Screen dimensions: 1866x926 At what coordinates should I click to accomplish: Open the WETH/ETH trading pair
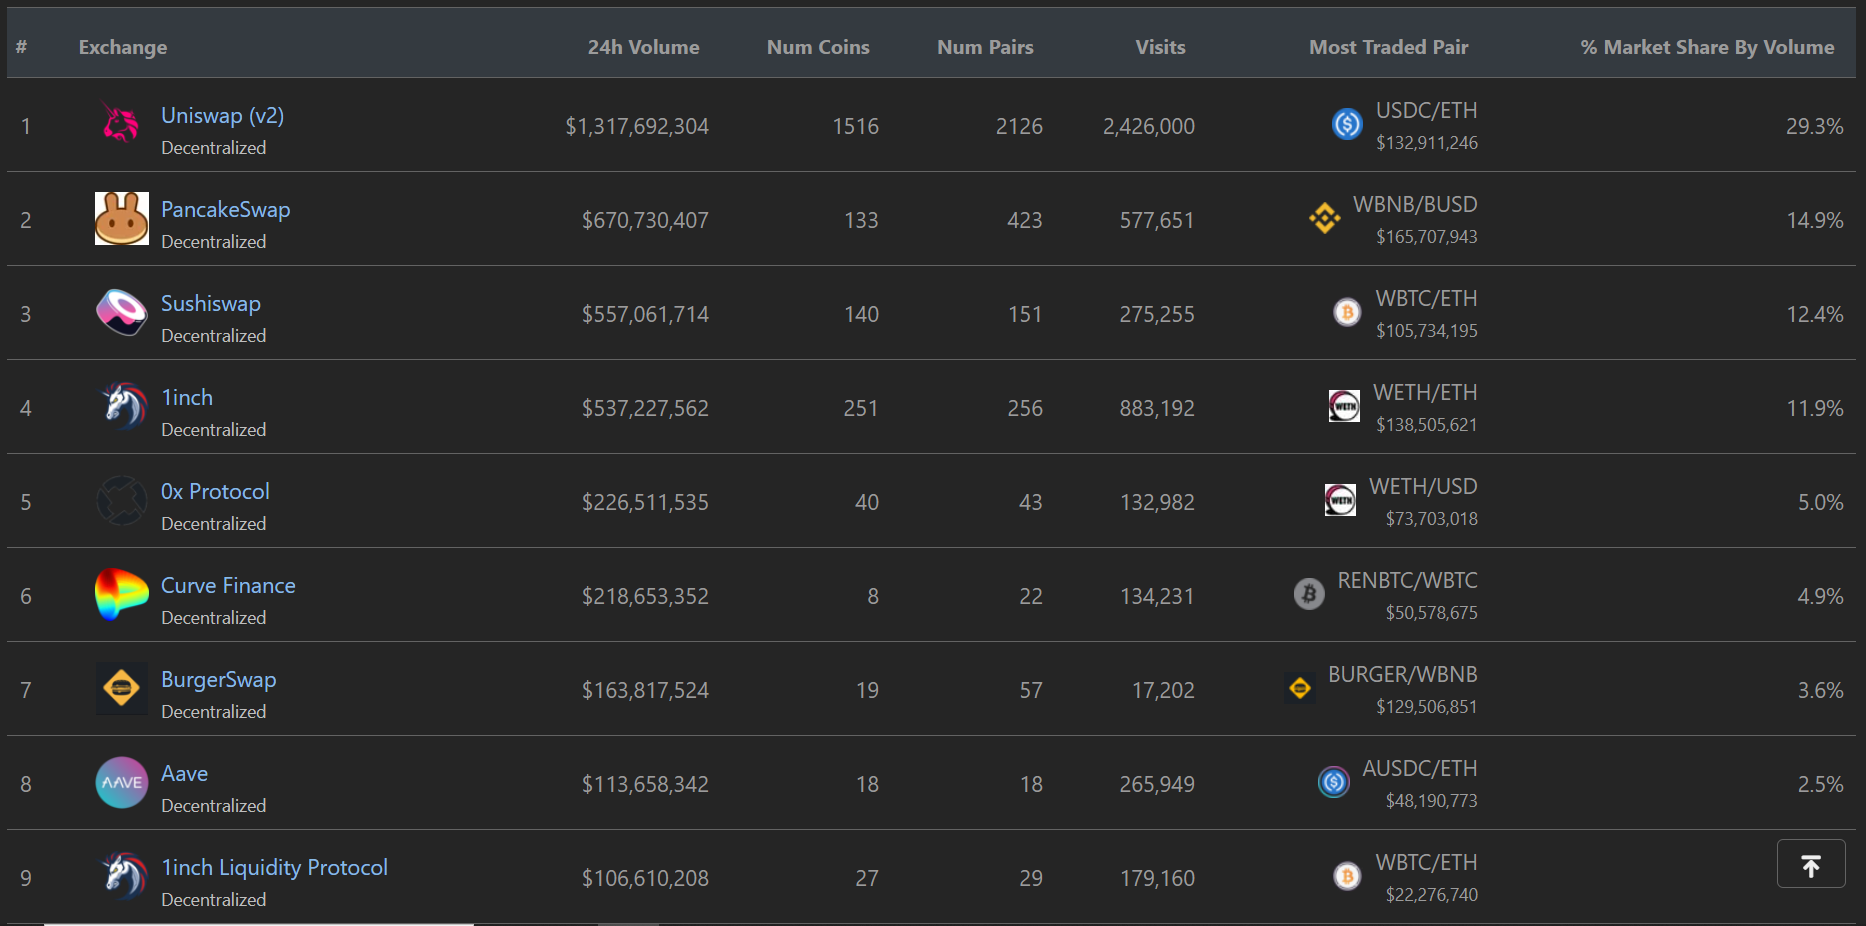(x=1425, y=392)
